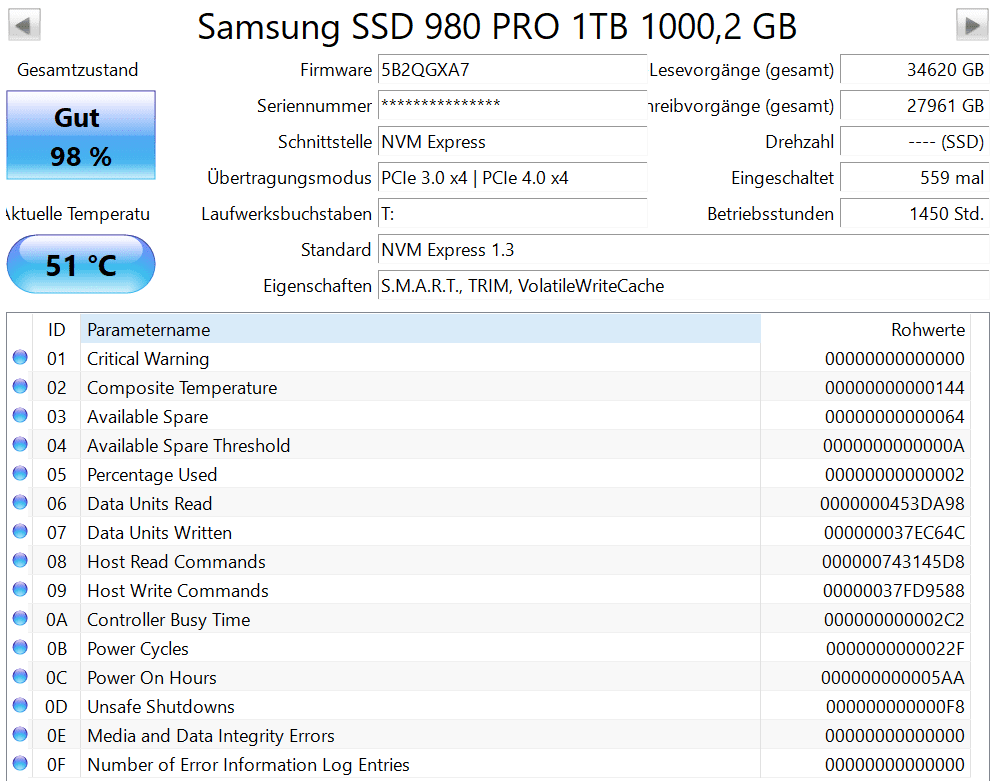Select the Available Spare Threshold parameter name
The height and width of the screenshot is (781, 991).
(188, 446)
